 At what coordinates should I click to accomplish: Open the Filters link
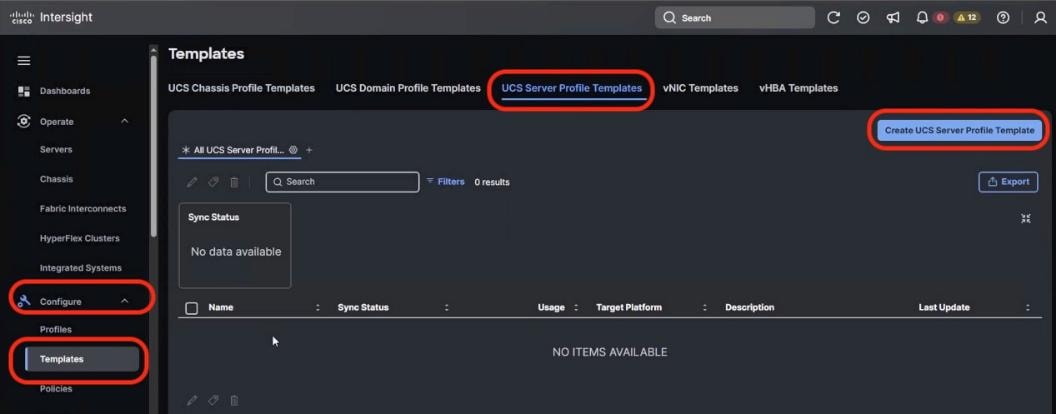point(445,182)
